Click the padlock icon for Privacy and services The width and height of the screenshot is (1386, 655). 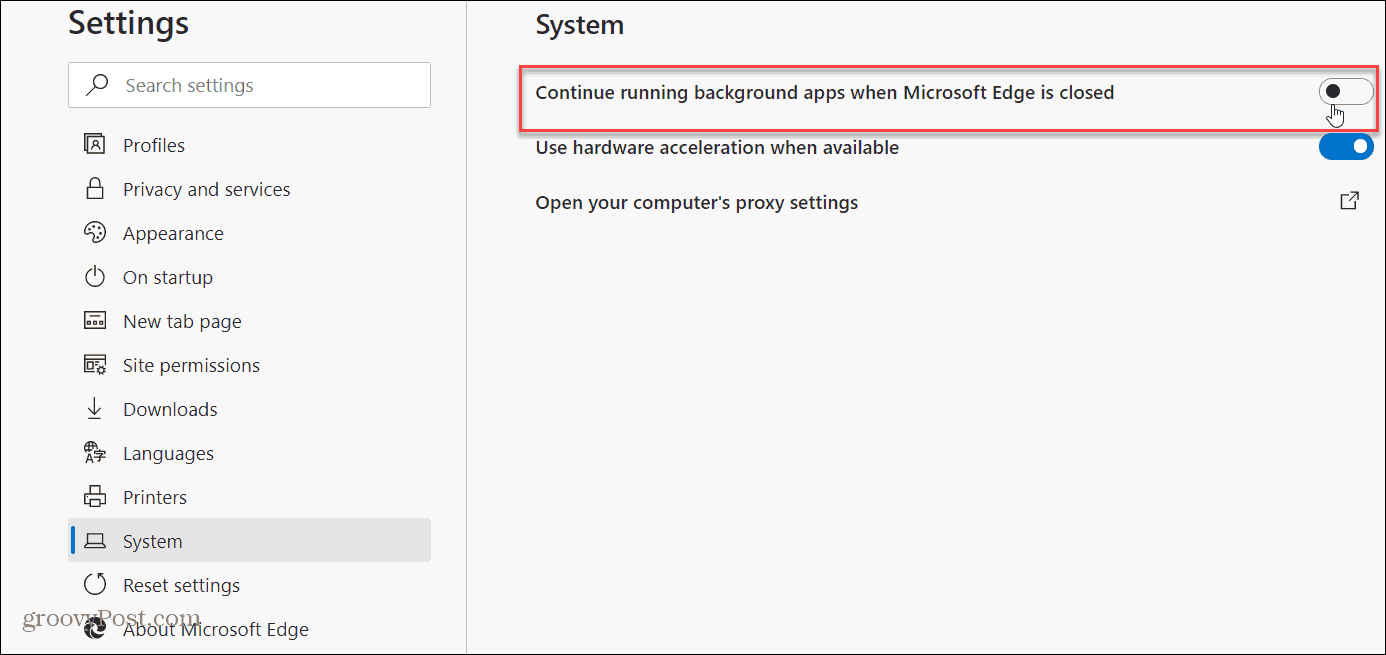95,189
